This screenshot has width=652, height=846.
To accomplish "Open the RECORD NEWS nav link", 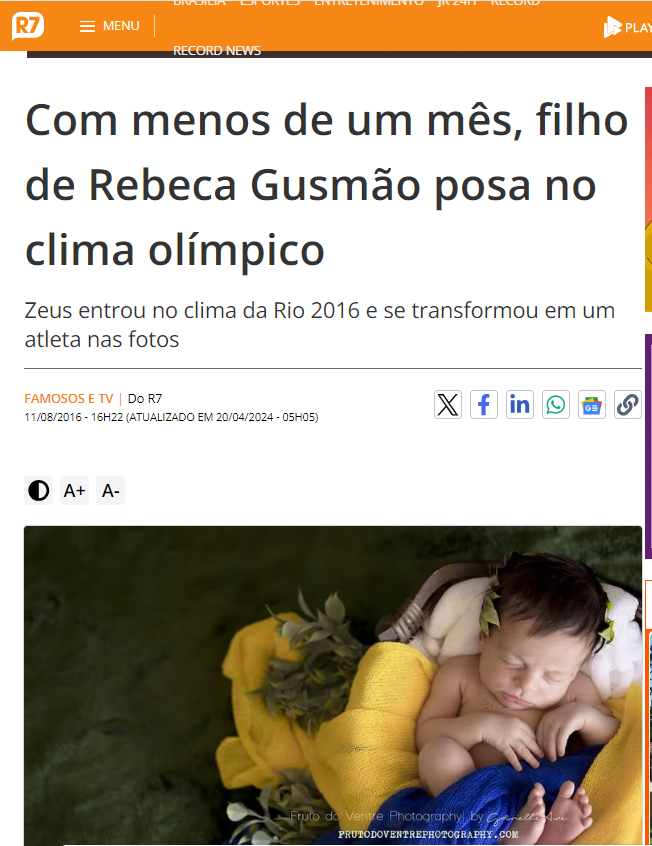I will click(x=217, y=50).
